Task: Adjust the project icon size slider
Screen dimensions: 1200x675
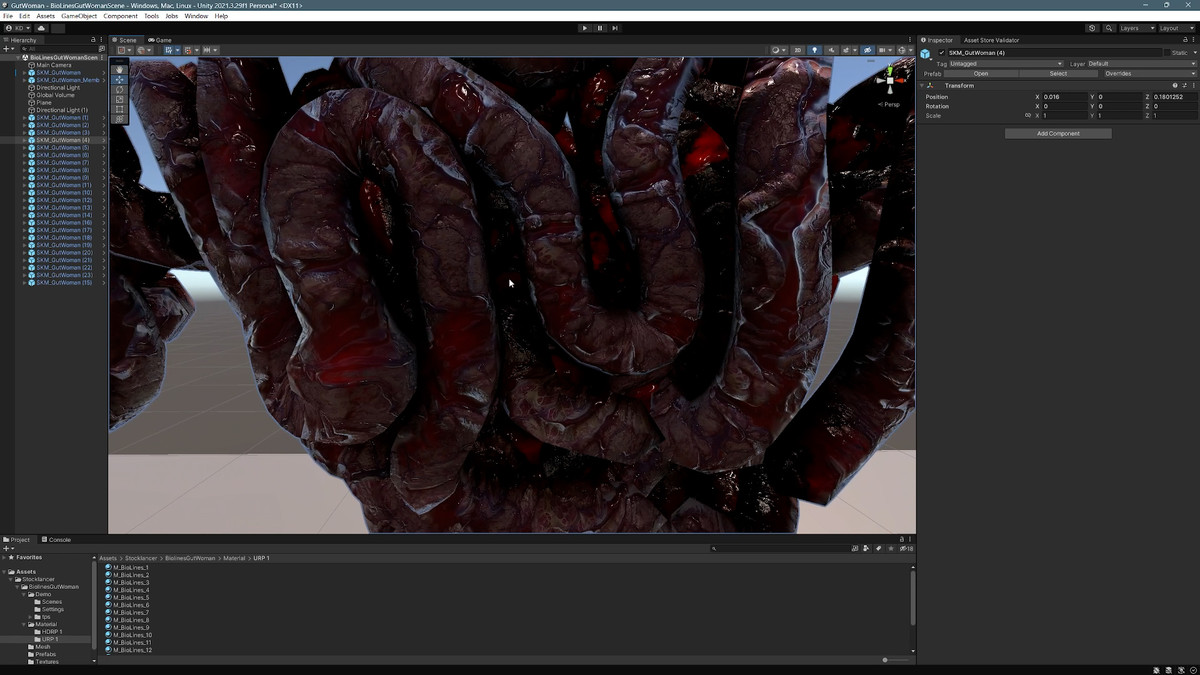Action: tap(885, 660)
